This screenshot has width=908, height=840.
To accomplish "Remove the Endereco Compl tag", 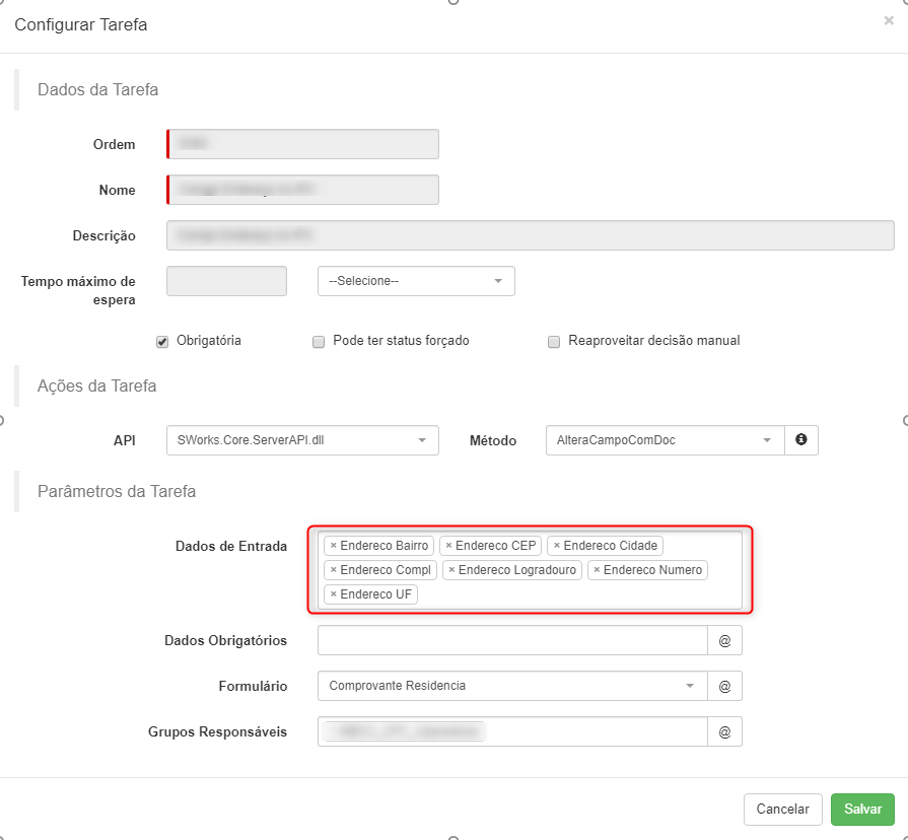I will point(334,570).
